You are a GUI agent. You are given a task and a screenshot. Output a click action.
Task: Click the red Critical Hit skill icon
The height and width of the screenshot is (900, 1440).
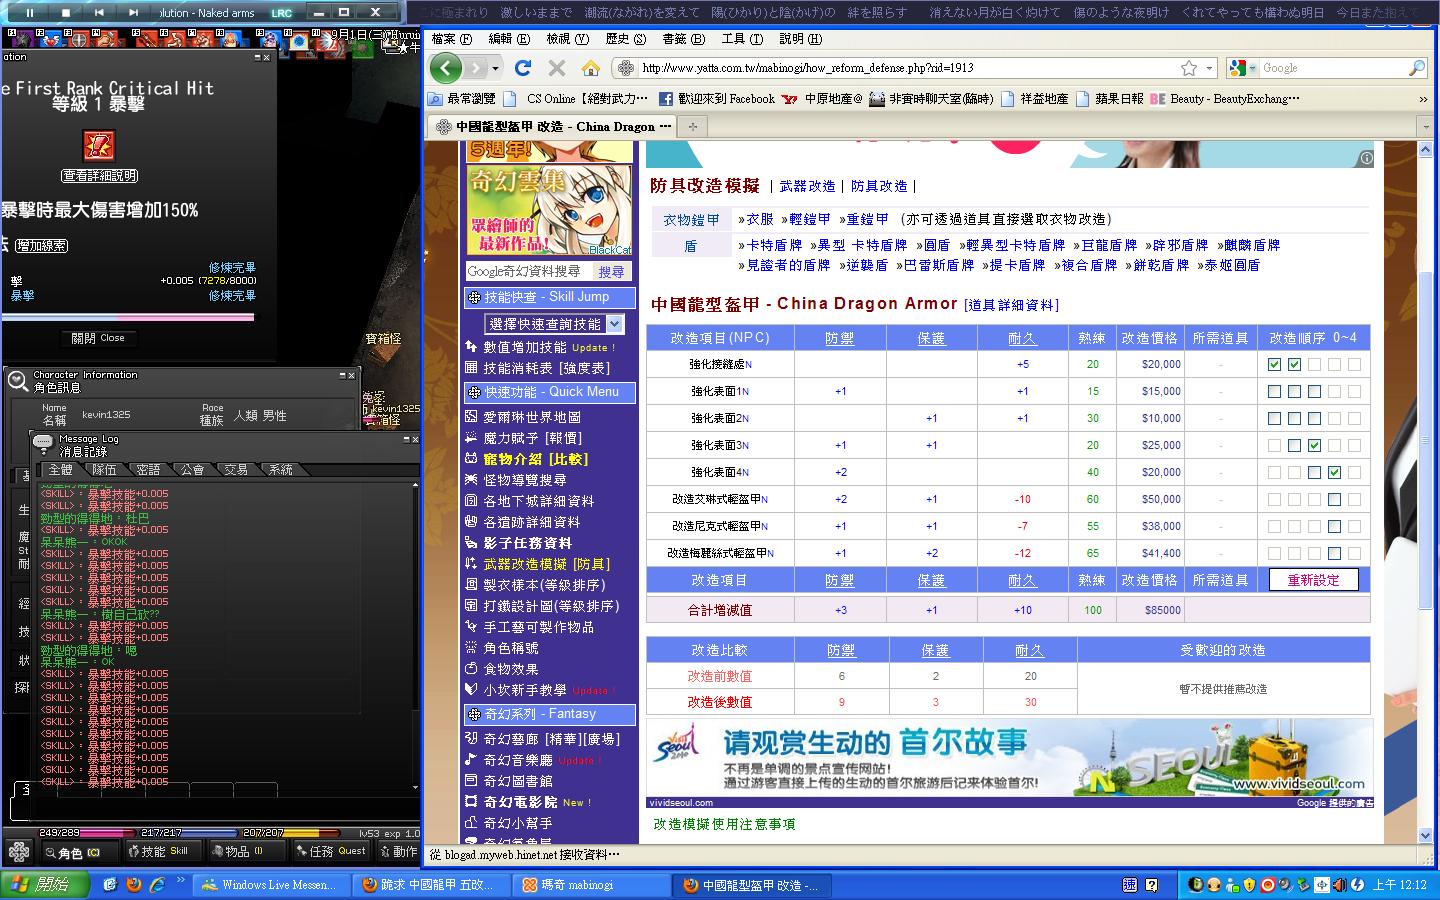[97, 146]
